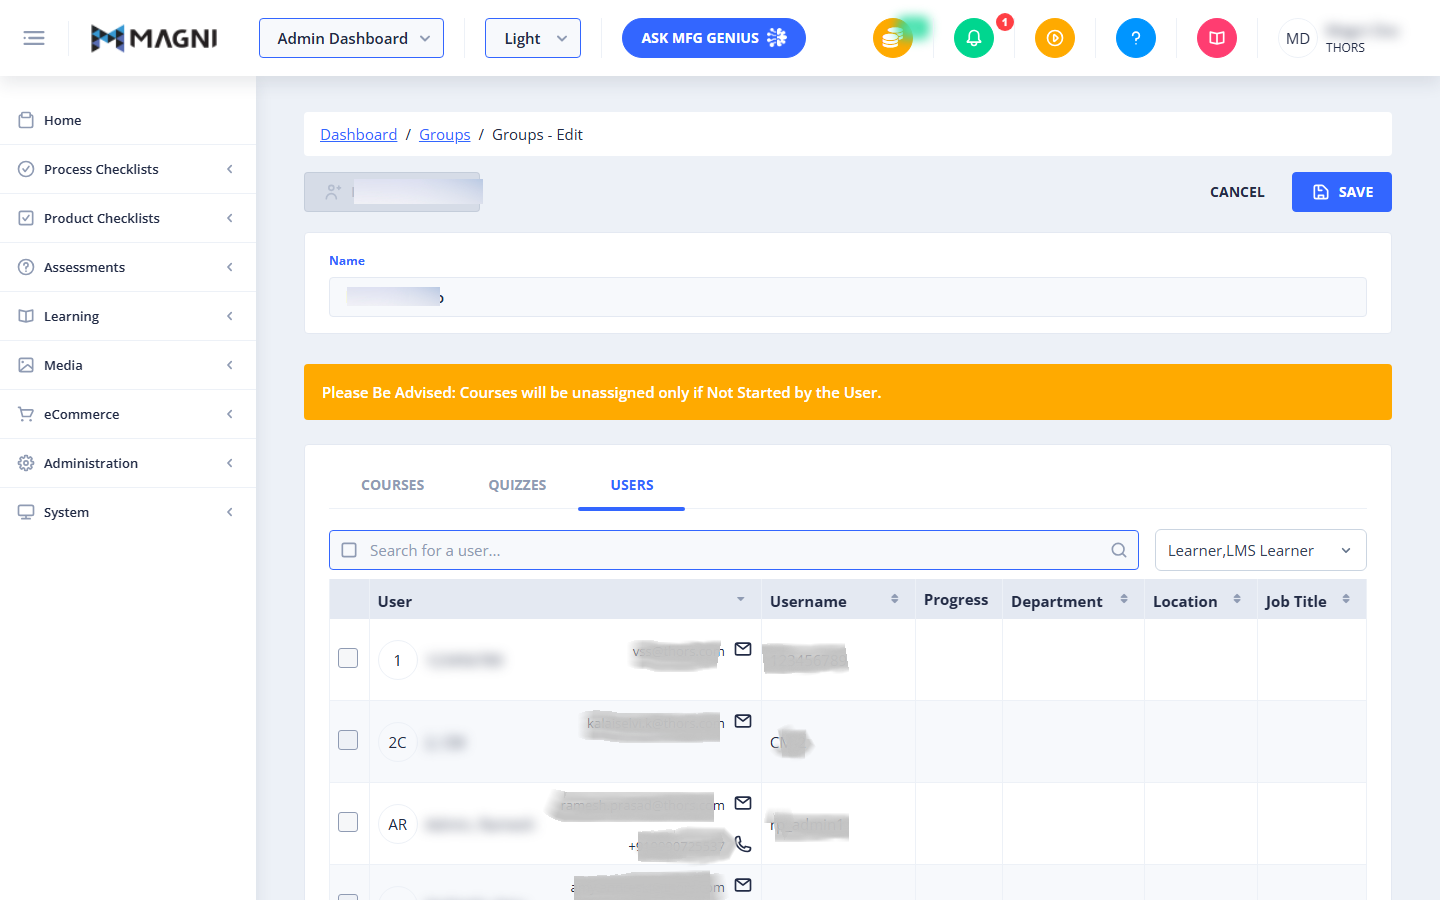Click the pink book icon
This screenshot has width=1440, height=900.
tap(1217, 38)
